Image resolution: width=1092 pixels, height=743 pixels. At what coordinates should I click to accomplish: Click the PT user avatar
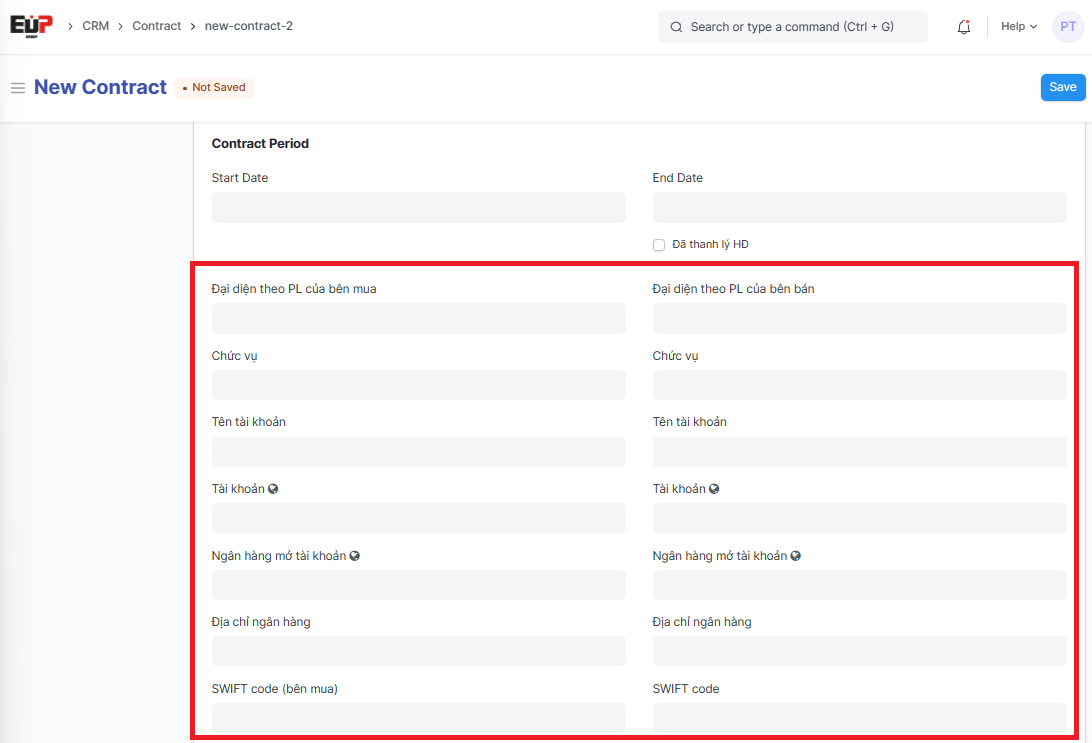pyautogui.click(x=1068, y=27)
